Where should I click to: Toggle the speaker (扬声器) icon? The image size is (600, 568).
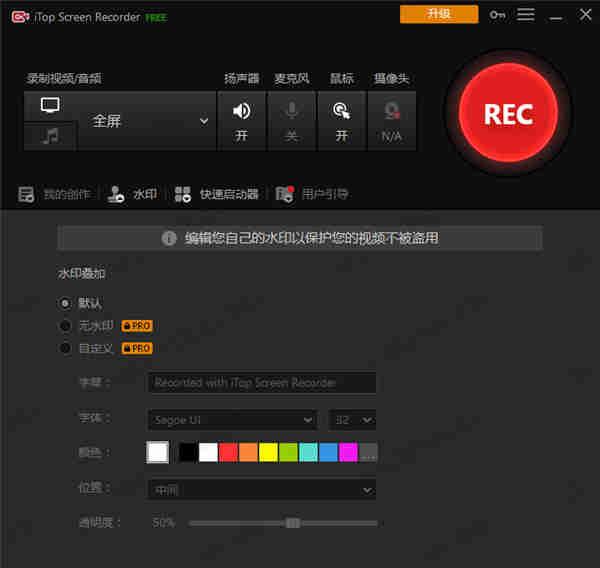(241, 112)
